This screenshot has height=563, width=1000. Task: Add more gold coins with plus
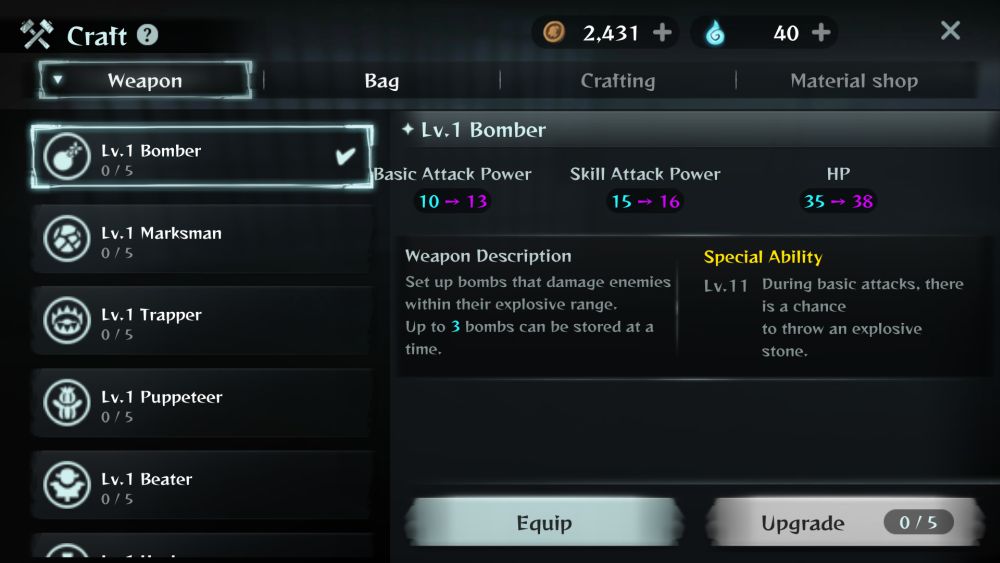662,32
